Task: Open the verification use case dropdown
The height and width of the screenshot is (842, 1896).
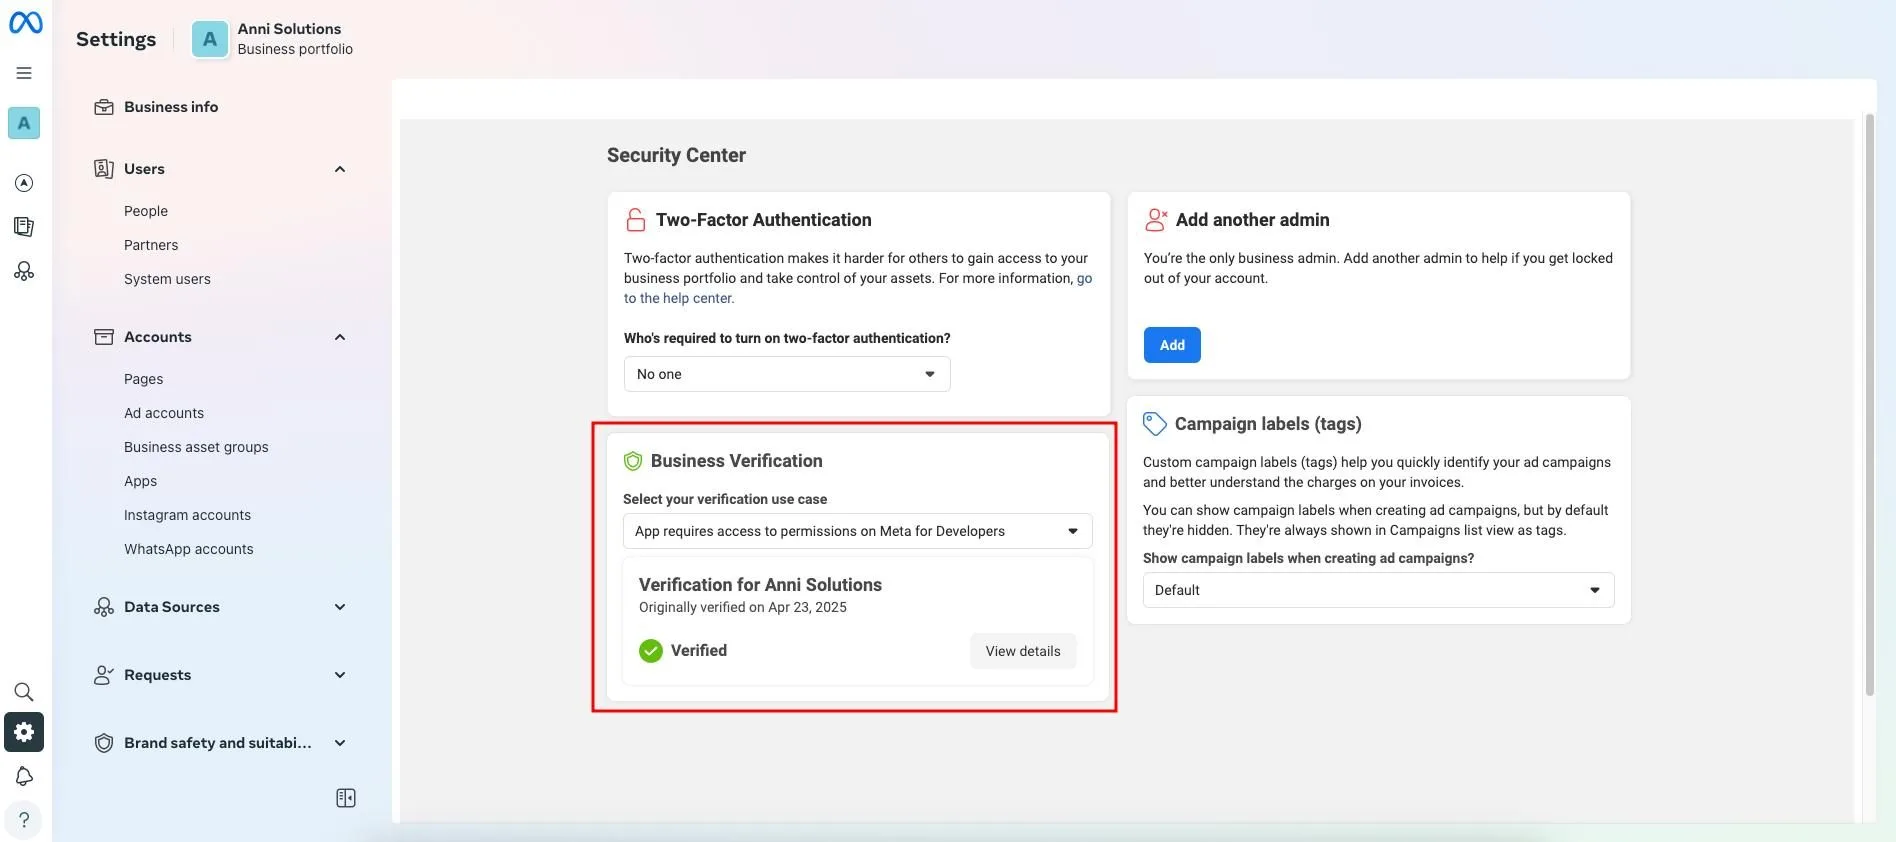Action: [x=858, y=531]
